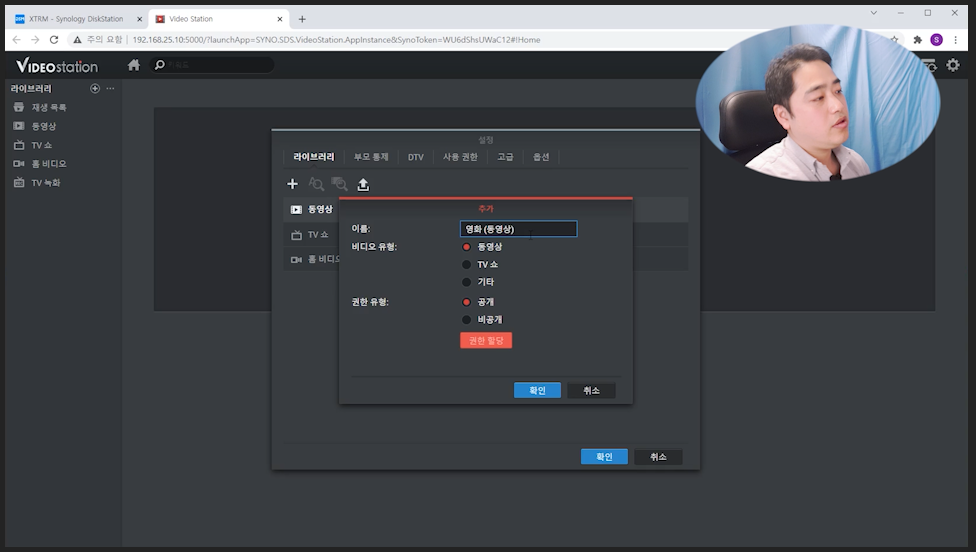Open 홈 비디오 library in the sidebar
976x552 pixels.
(x=49, y=164)
